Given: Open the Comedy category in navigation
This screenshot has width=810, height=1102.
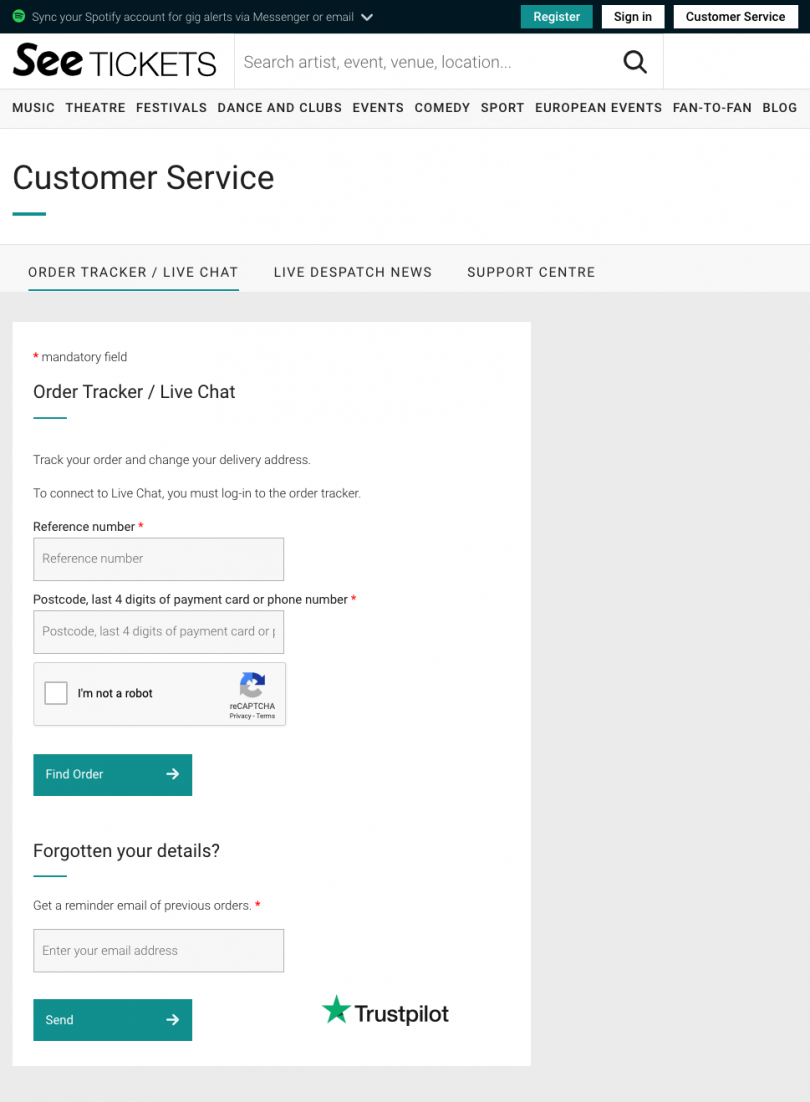Looking at the screenshot, I should tap(442, 108).
